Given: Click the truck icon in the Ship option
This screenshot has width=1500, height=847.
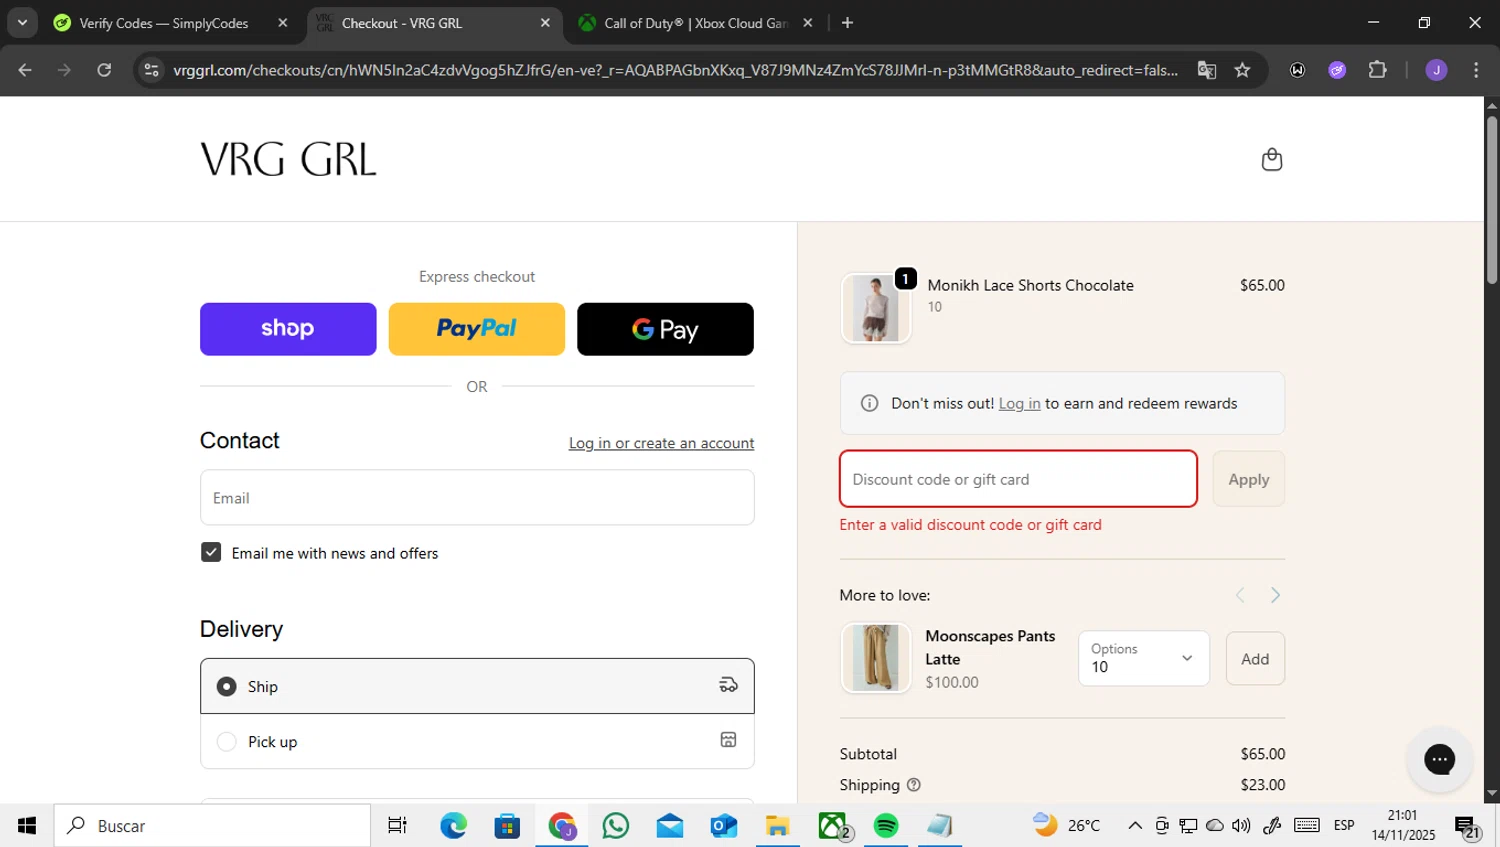Looking at the screenshot, I should click(x=728, y=686).
